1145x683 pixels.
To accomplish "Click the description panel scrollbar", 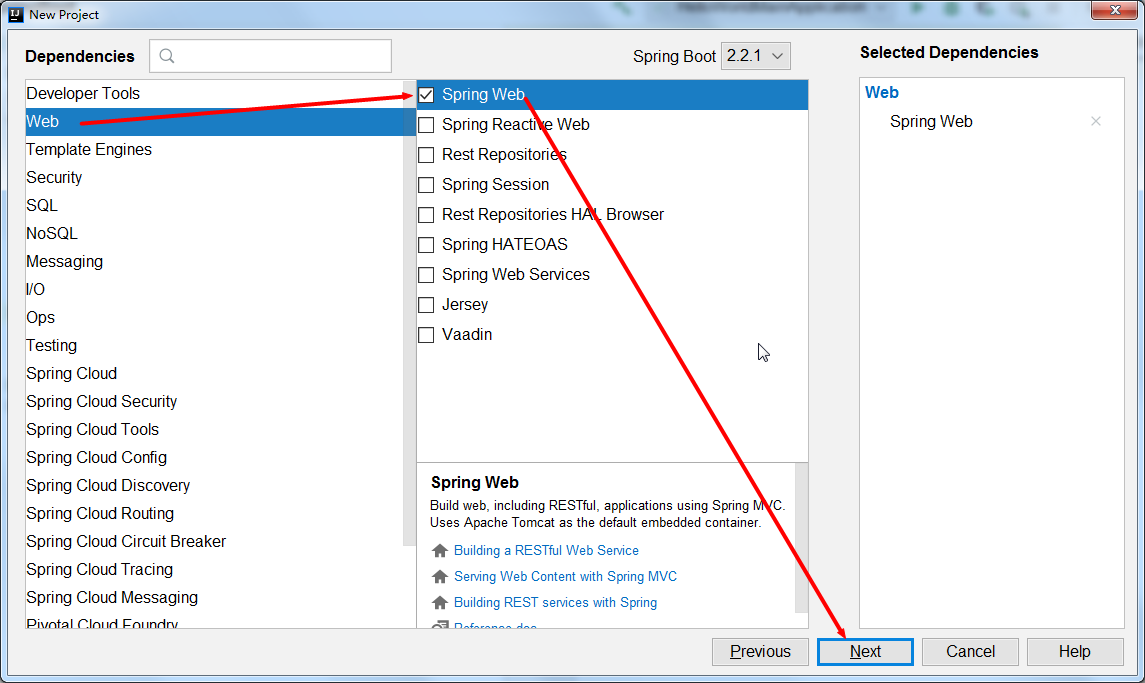I will click(x=802, y=538).
